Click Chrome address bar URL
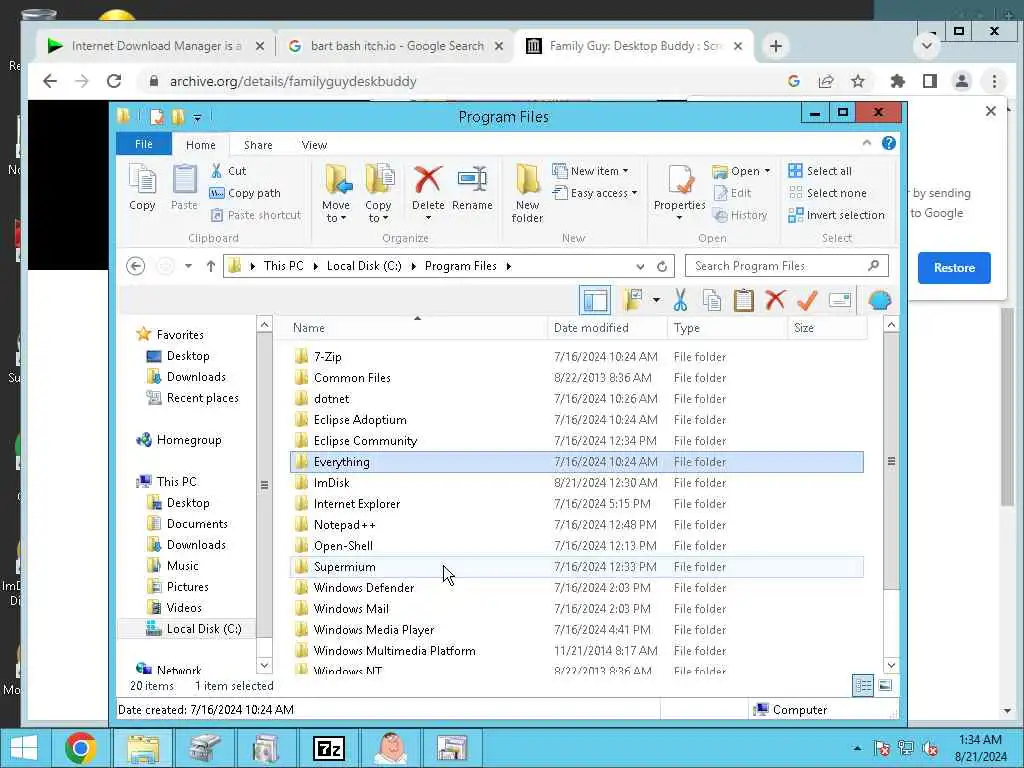This screenshot has width=1024, height=768. point(293,82)
